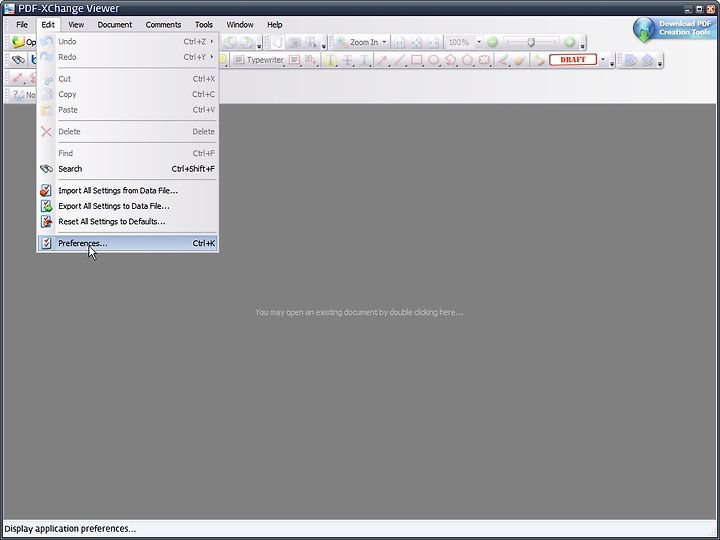
Task: Select the Polygon Line tool
Action: coord(450,60)
